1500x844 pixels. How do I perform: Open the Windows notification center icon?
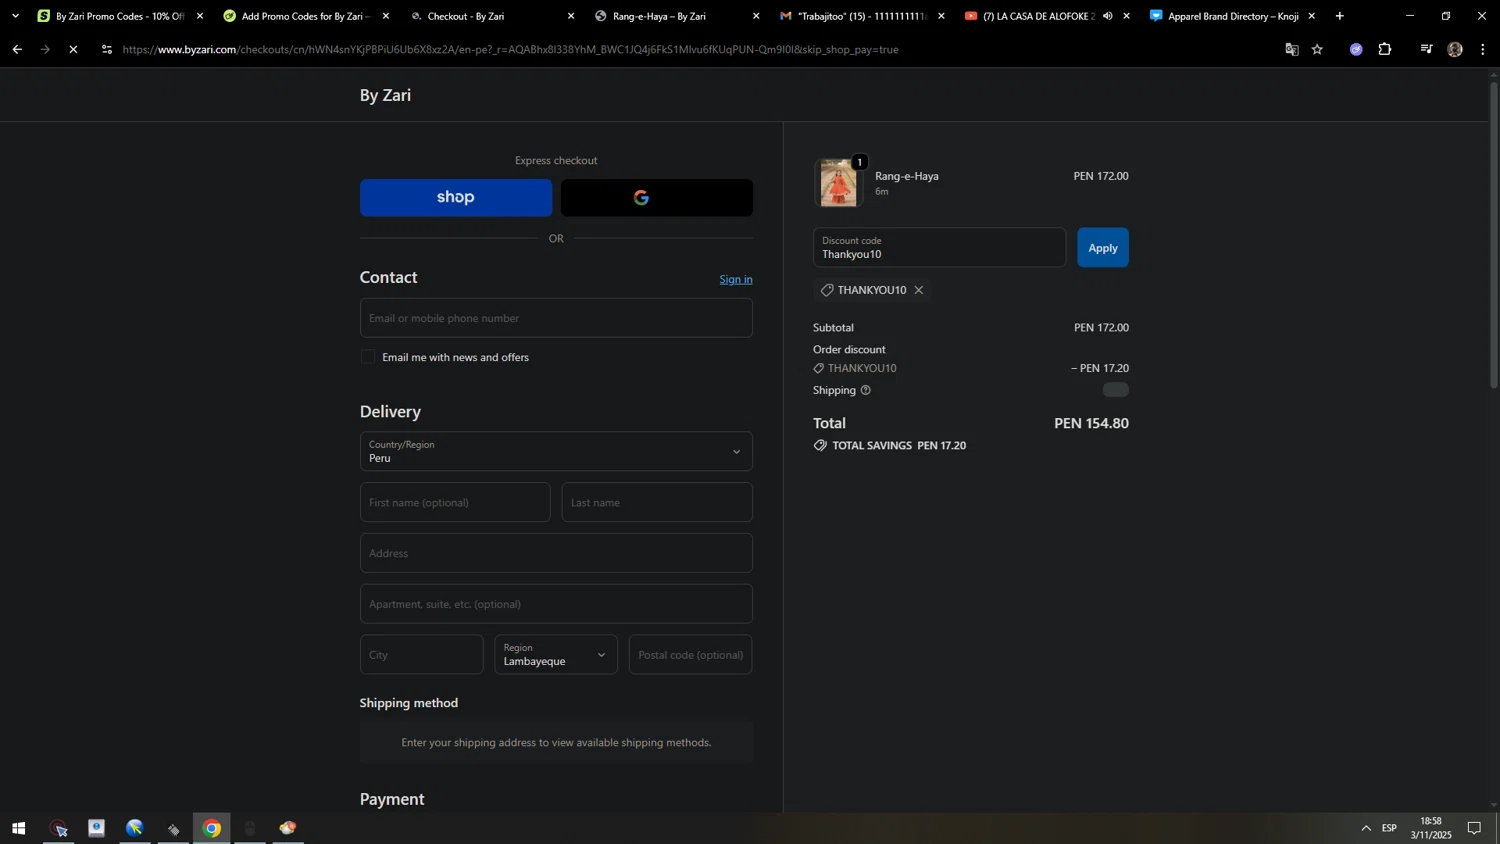1474,828
